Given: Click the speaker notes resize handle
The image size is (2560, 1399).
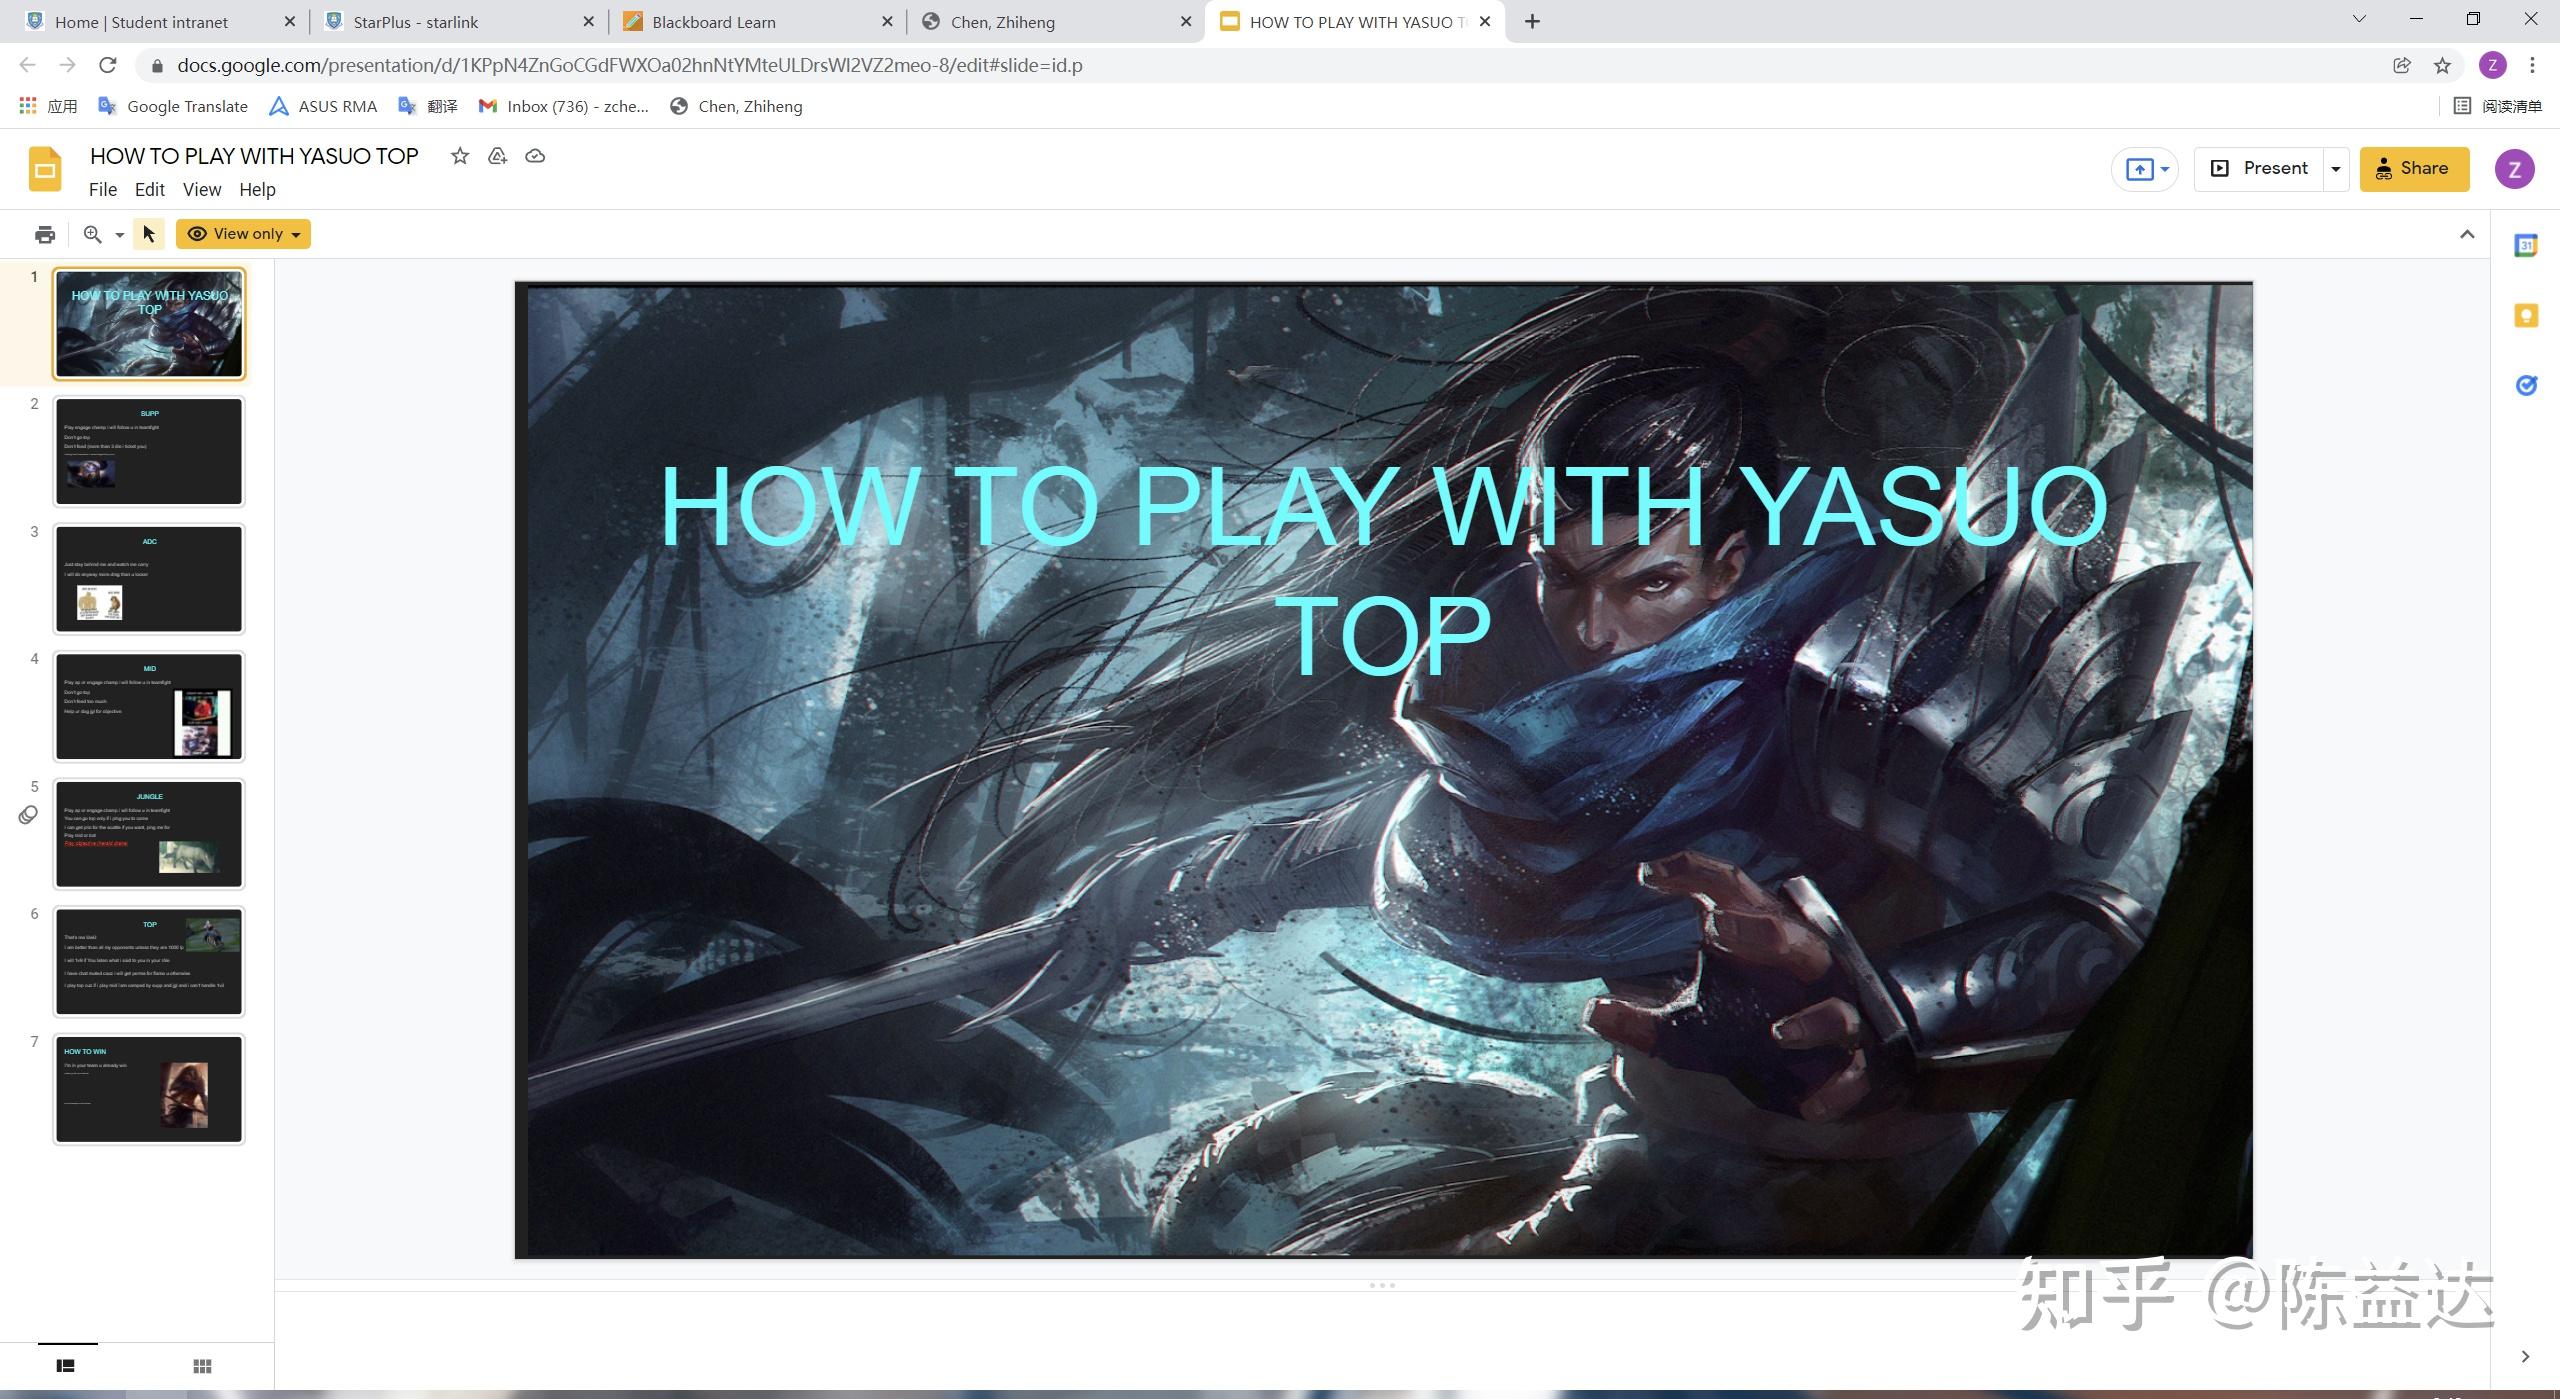Looking at the screenshot, I should (1382, 1285).
